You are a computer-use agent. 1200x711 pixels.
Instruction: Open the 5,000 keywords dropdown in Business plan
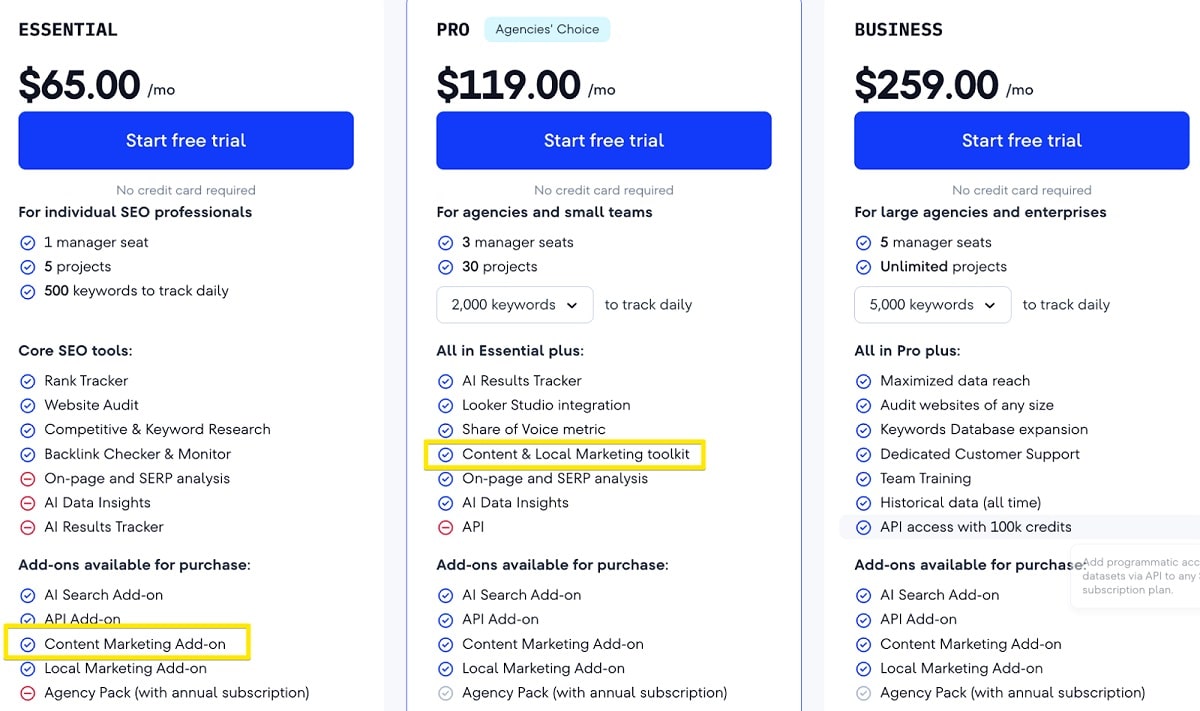932,304
